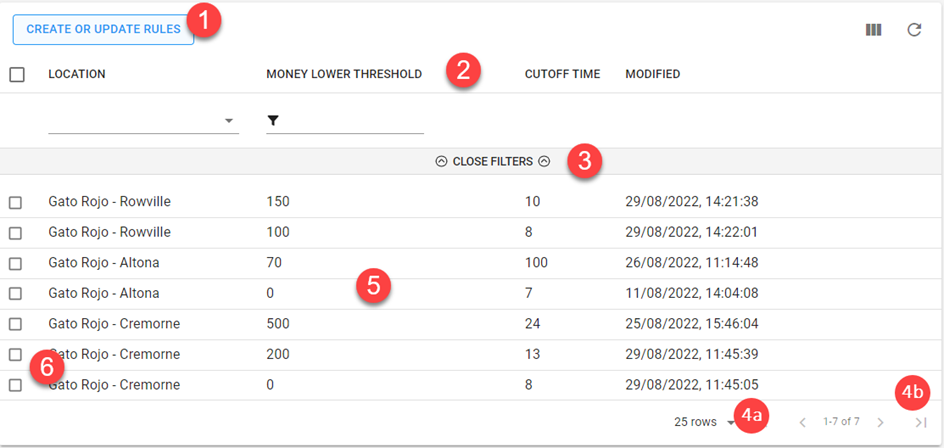Click timestamp 25/08/2022, 15:46:04
This screenshot has width=944, height=448.
click(x=691, y=324)
